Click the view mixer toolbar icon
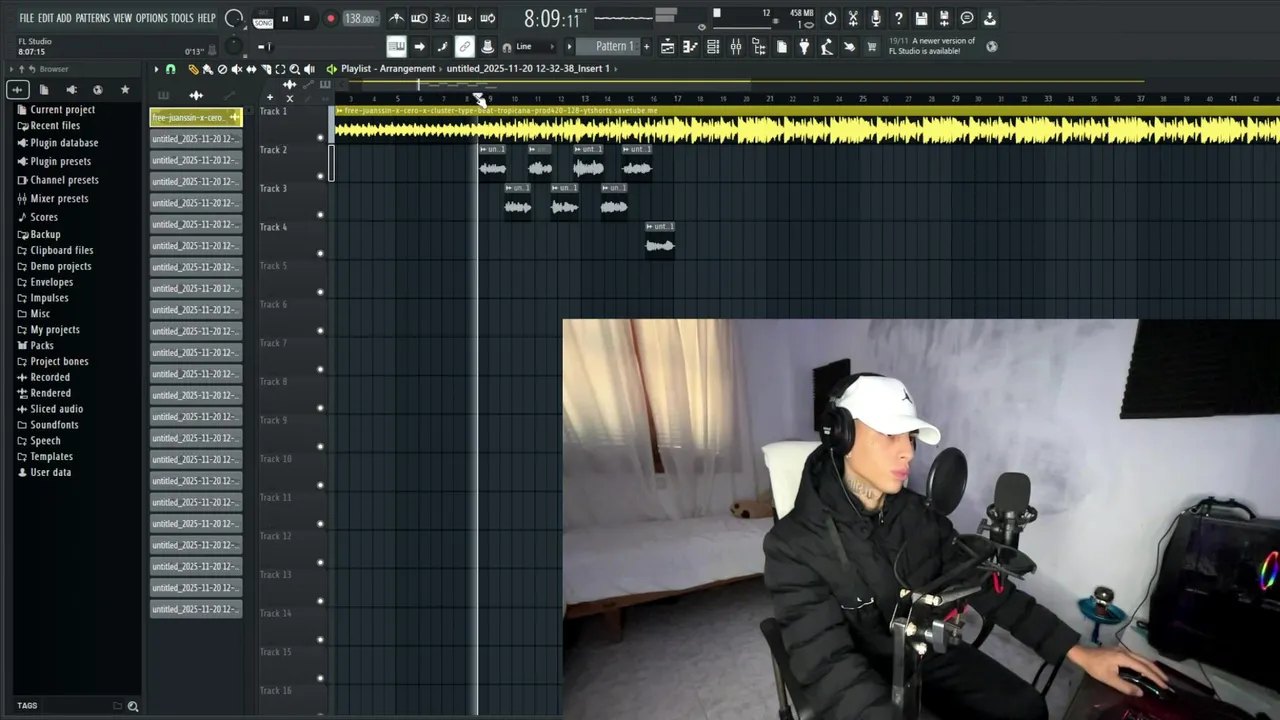The image size is (1280, 720). coord(736,46)
